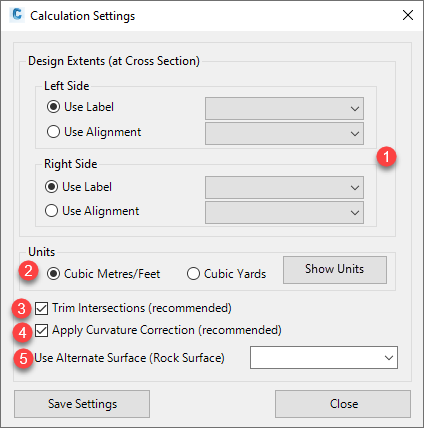Screen dimensions: 424x428
Task: Open Left Side Use Label dropdown
Action: (x=284, y=108)
